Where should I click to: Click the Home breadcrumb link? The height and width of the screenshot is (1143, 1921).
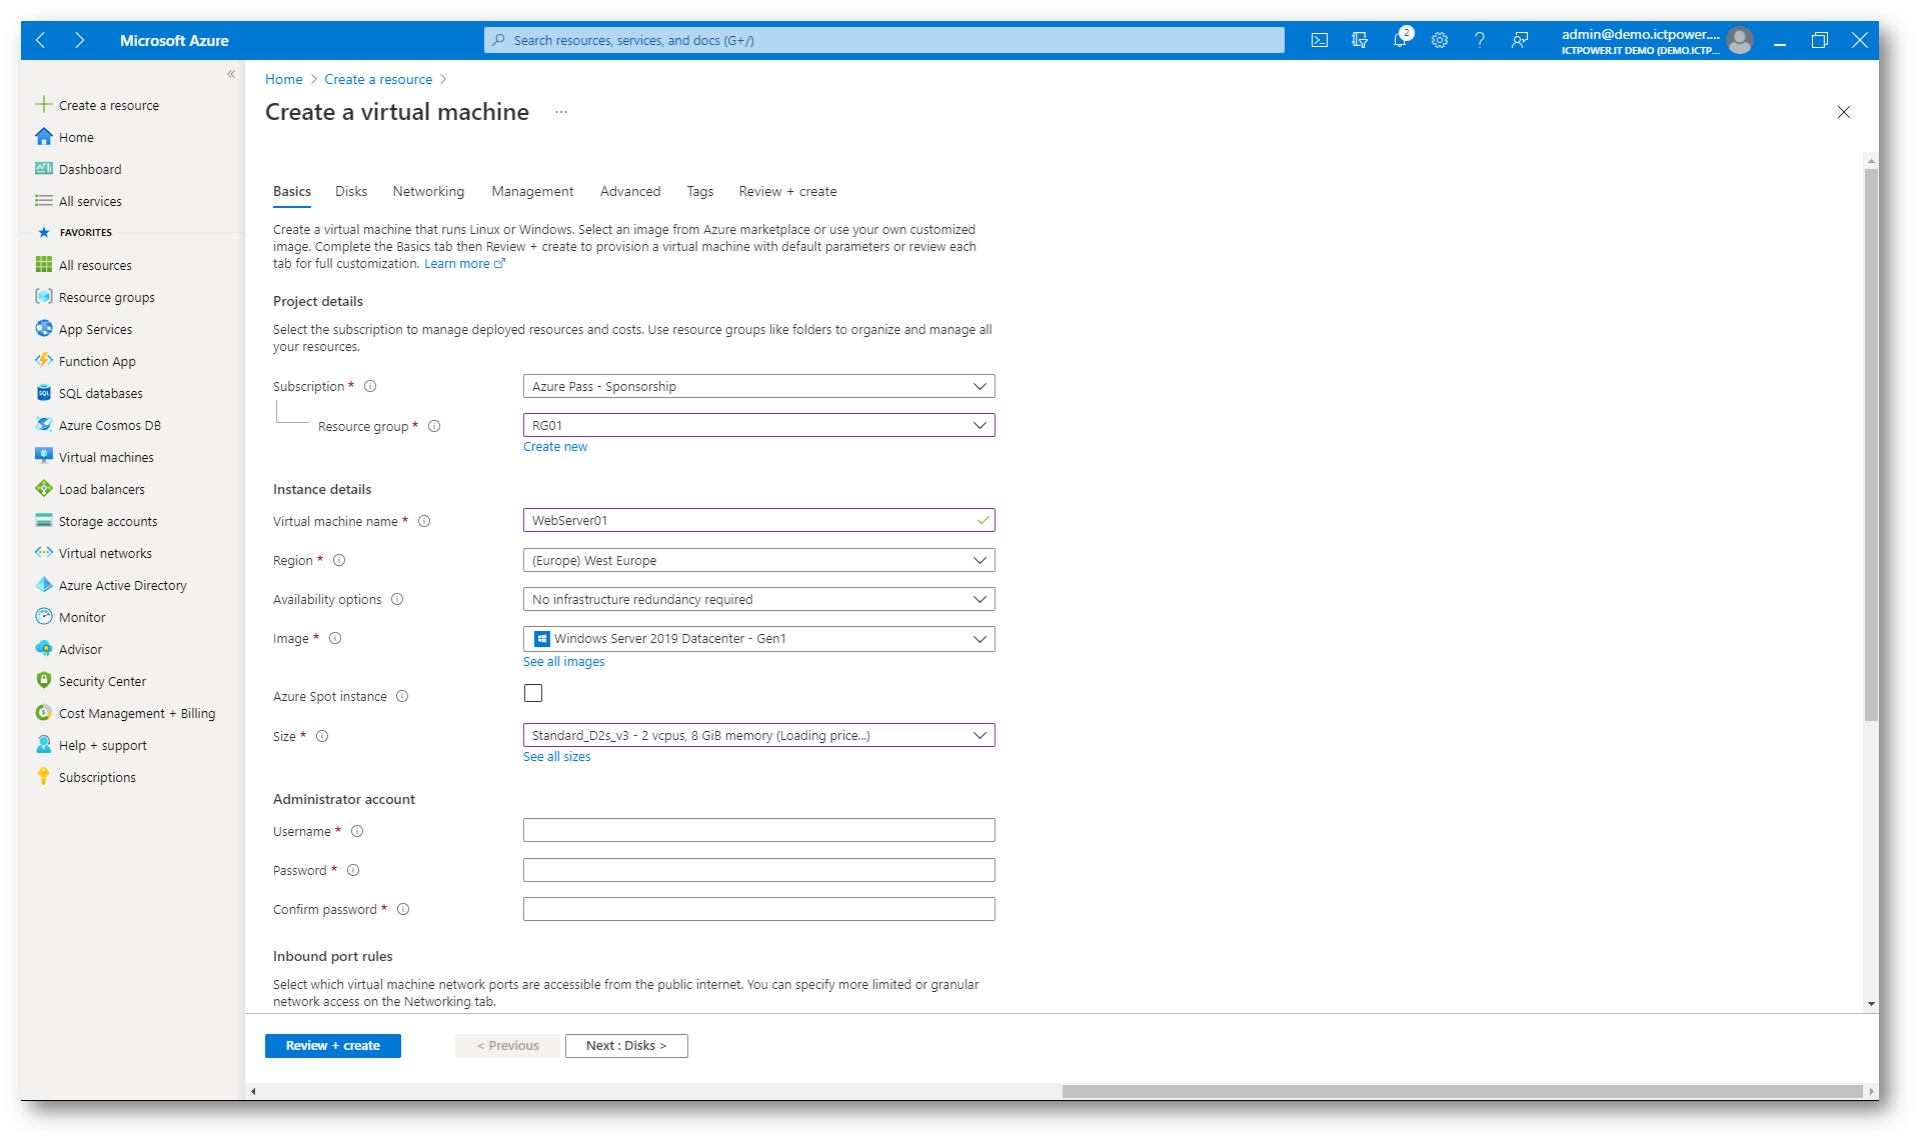pyautogui.click(x=284, y=79)
